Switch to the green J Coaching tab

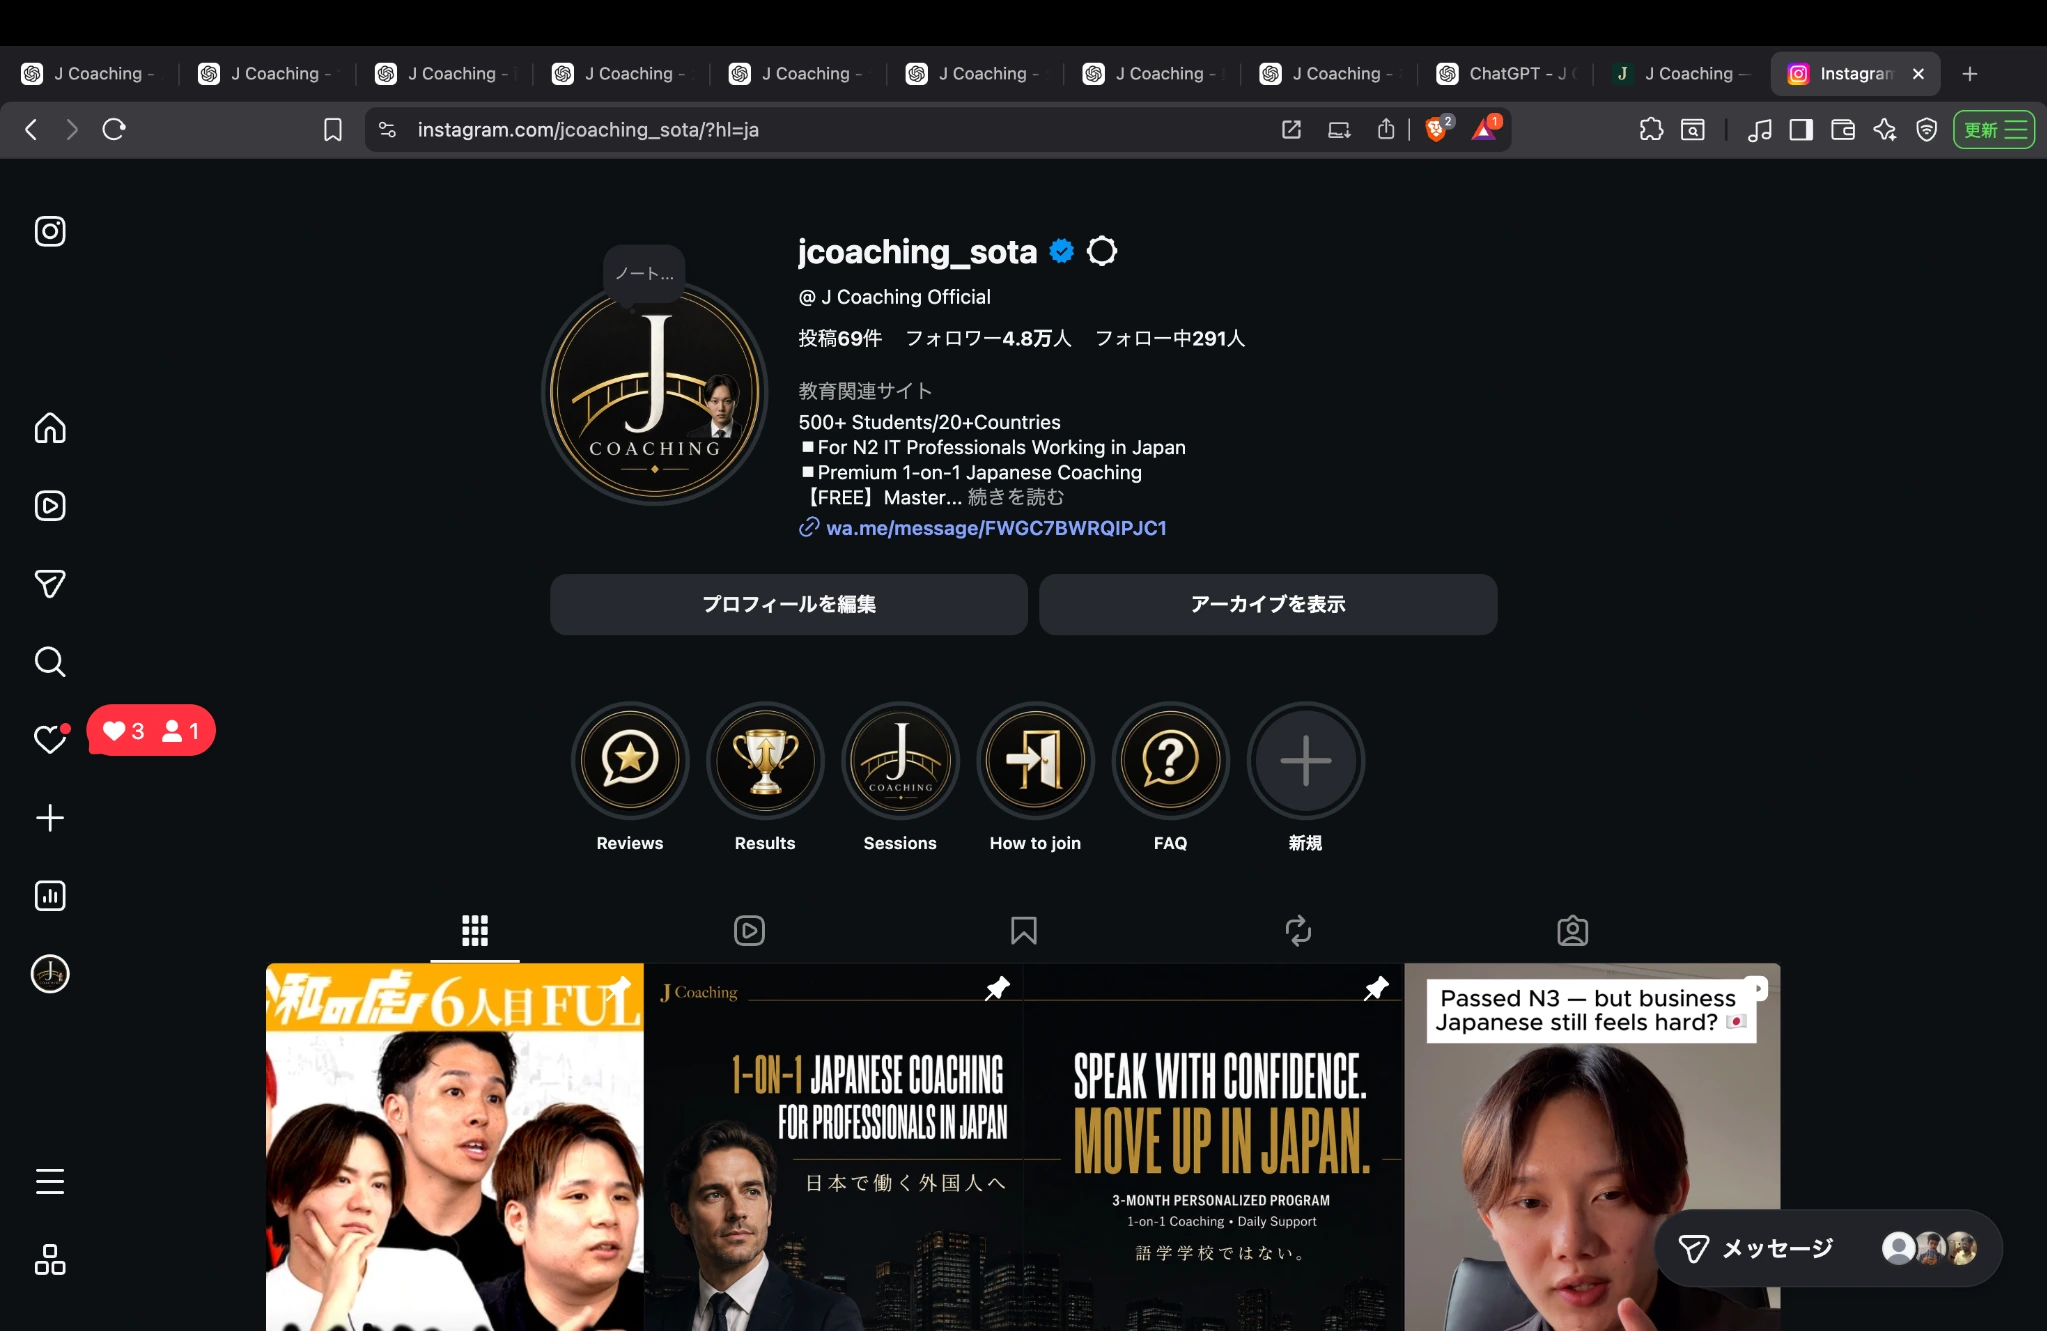(x=1683, y=73)
